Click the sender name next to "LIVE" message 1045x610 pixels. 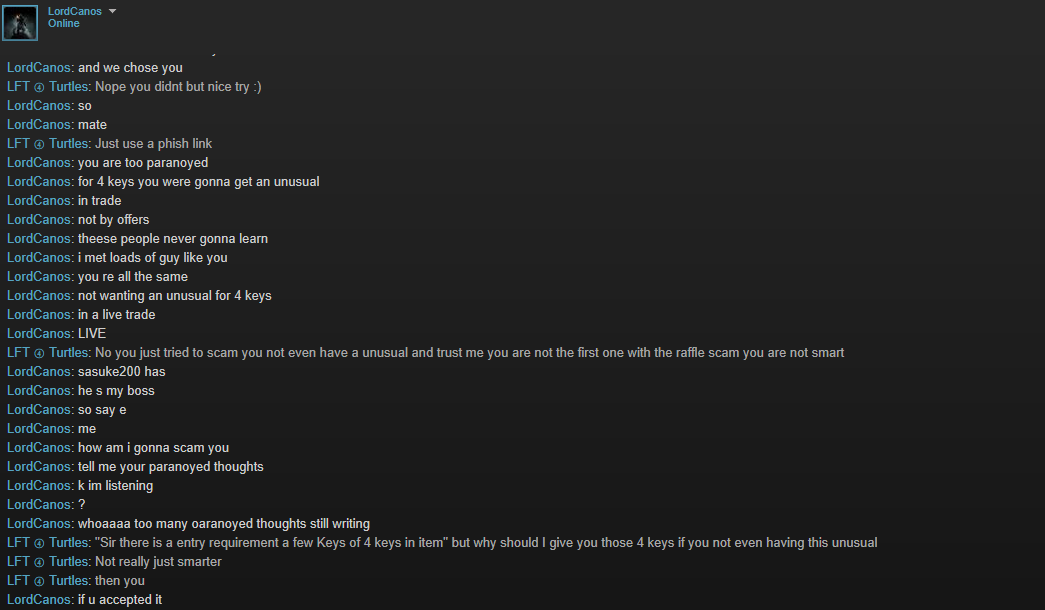click(x=39, y=334)
